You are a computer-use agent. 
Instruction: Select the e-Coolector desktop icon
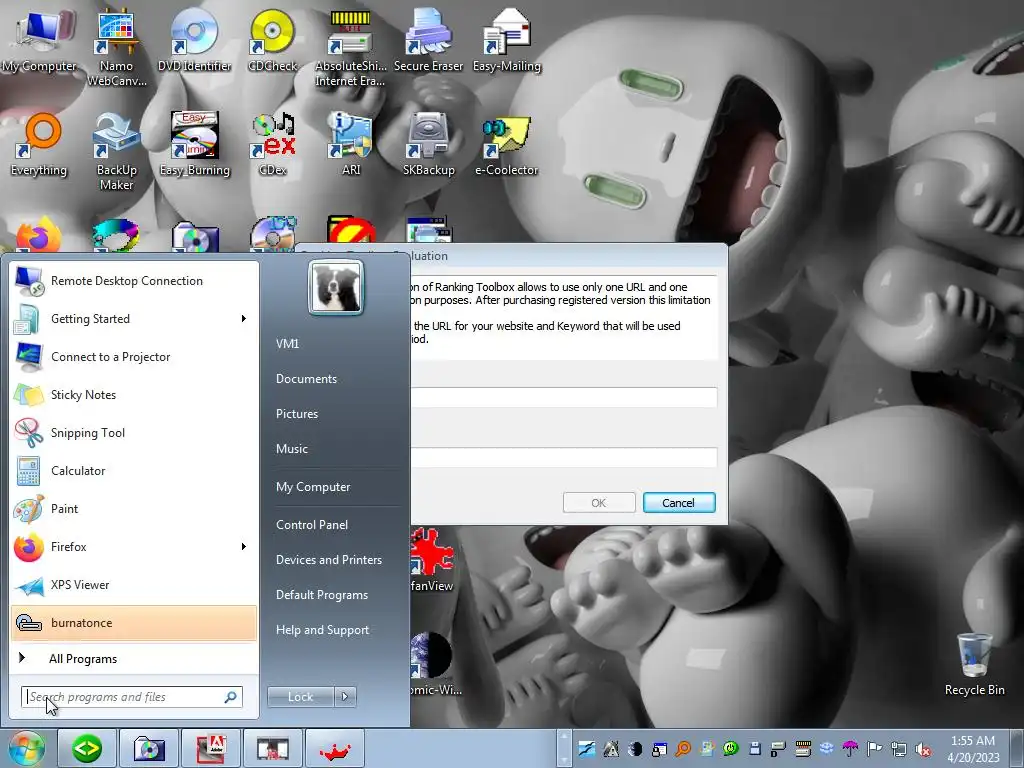[x=507, y=145]
